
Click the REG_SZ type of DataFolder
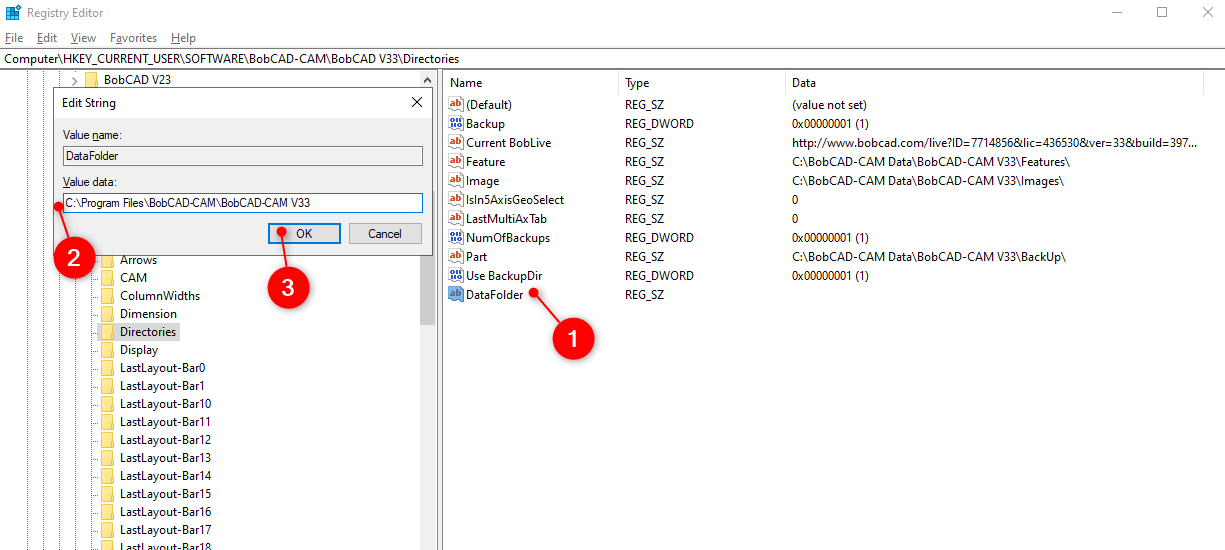click(x=645, y=294)
